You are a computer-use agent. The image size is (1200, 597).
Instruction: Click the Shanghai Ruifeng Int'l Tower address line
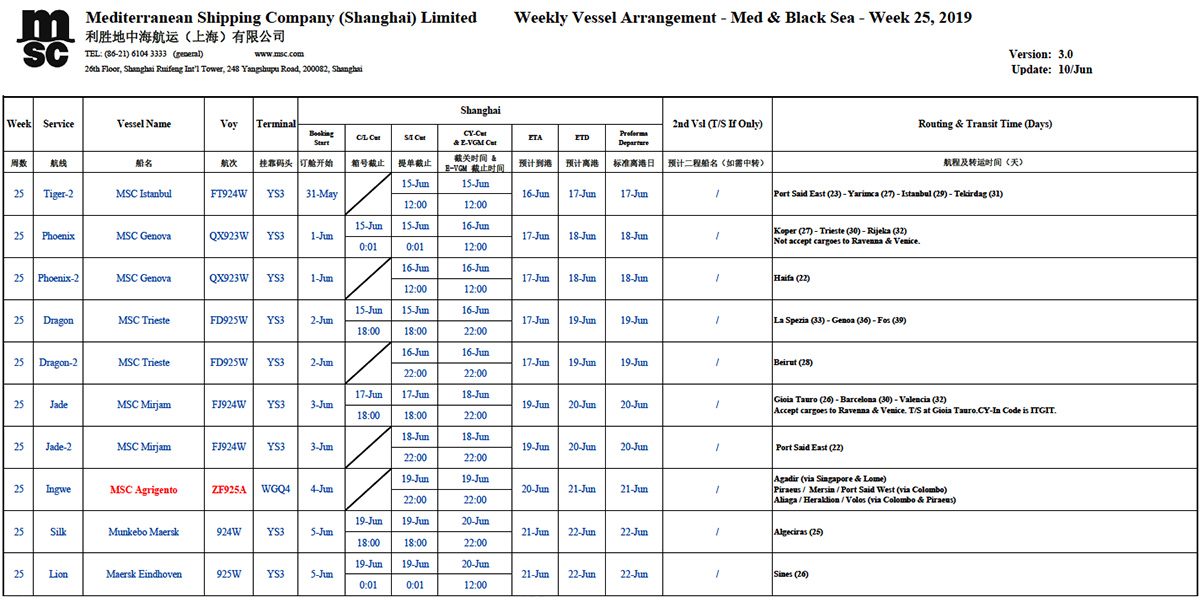tap(224, 69)
